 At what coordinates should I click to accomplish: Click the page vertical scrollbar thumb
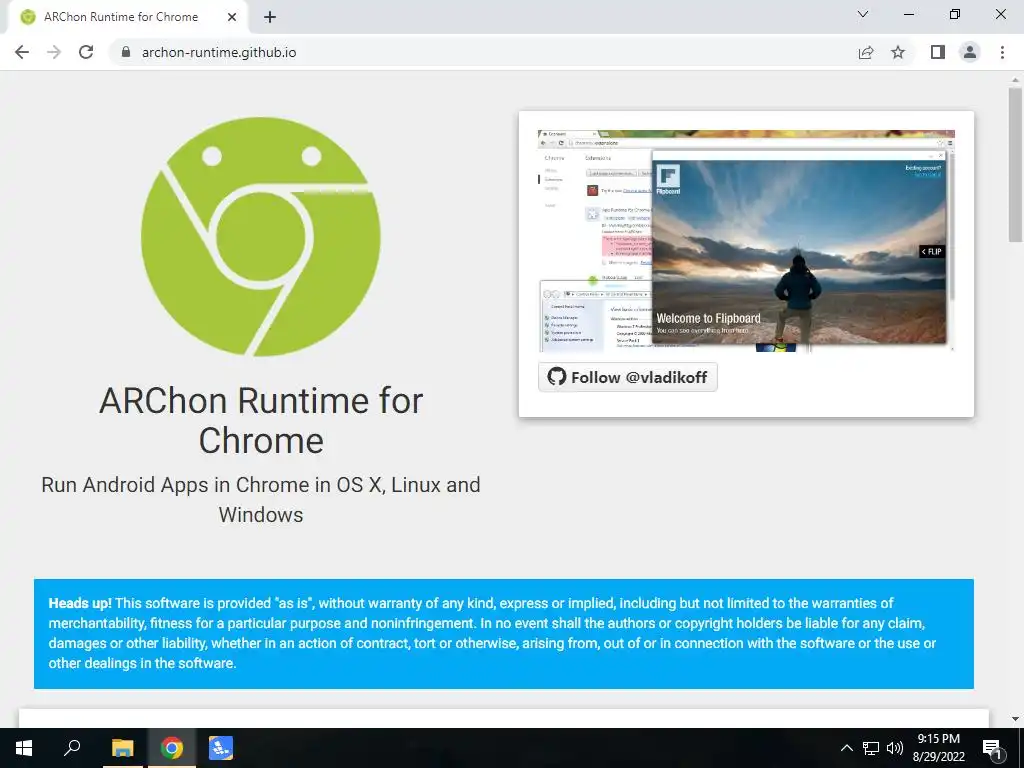[1015, 163]
